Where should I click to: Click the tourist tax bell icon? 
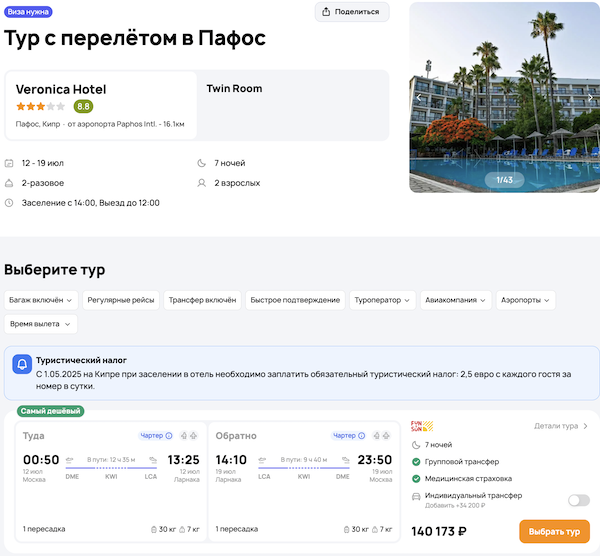(x=21, y=366)
